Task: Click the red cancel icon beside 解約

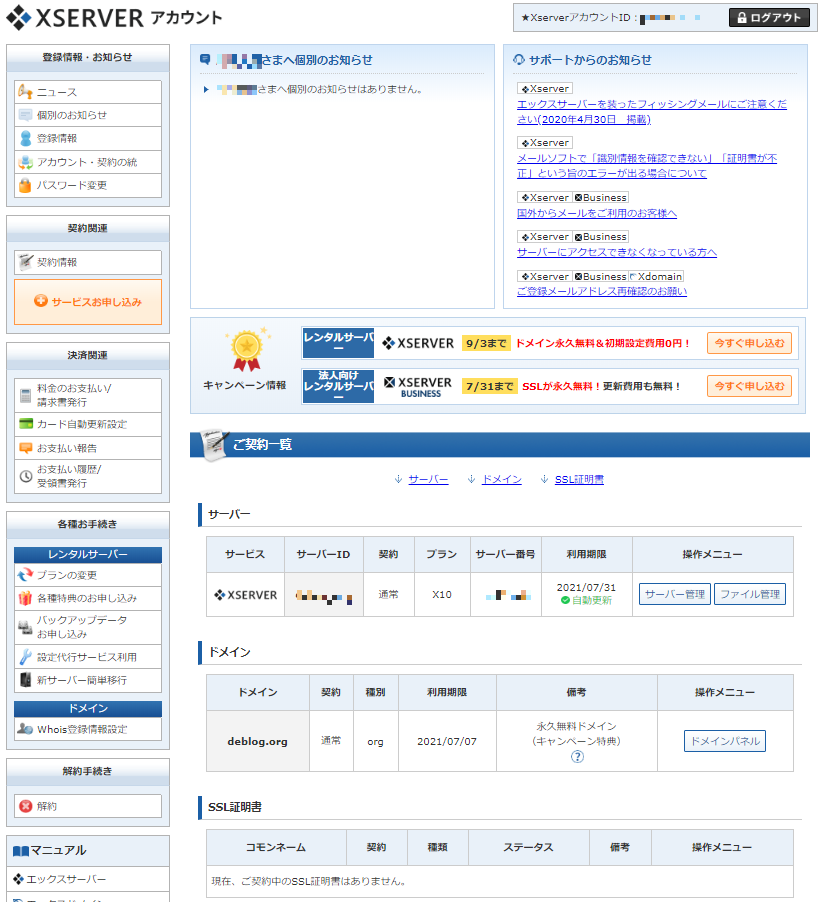Action: pyautogui.click(x=25, y=806)
